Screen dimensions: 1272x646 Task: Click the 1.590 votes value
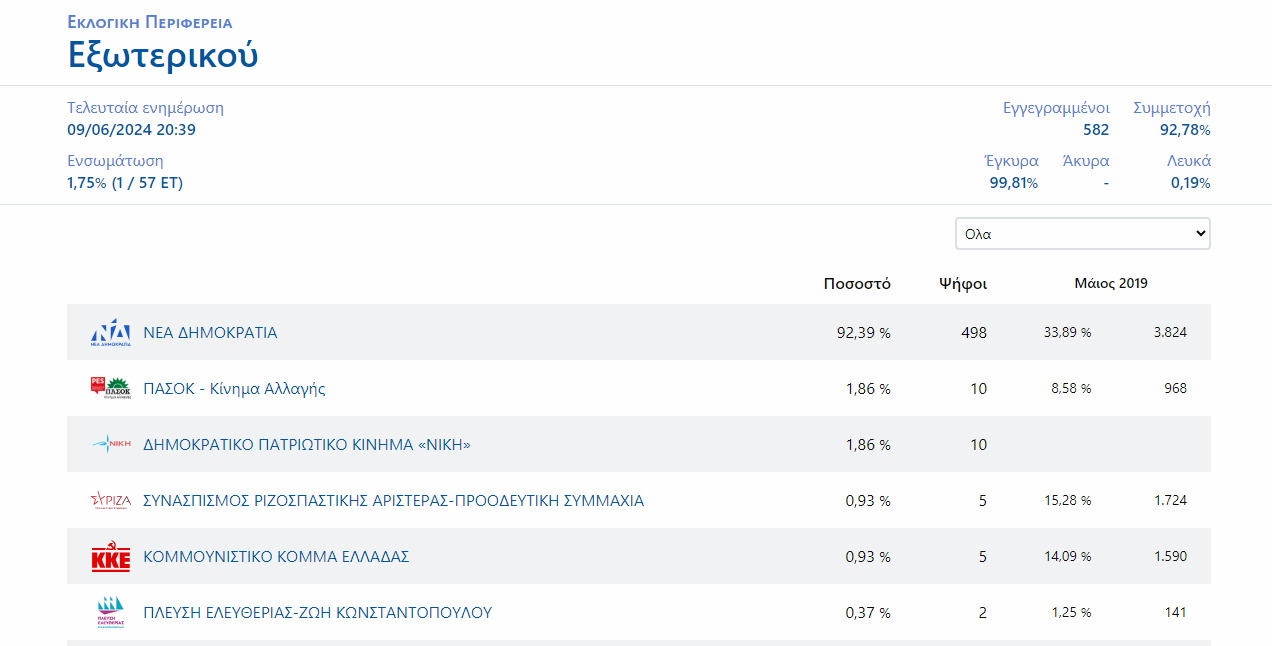[1170, 557]
